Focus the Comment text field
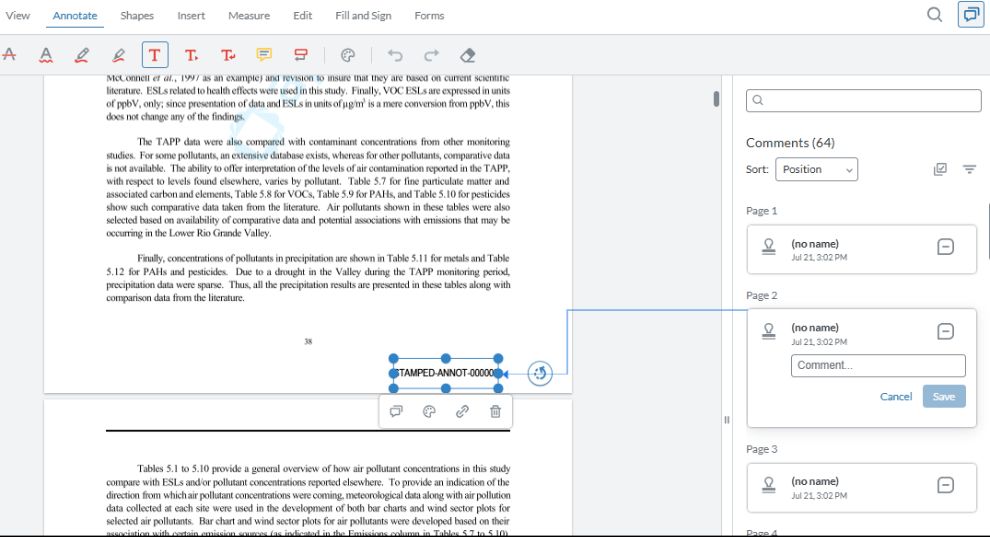The height and width of the screenshot is (537, 990). click(878, 365)
